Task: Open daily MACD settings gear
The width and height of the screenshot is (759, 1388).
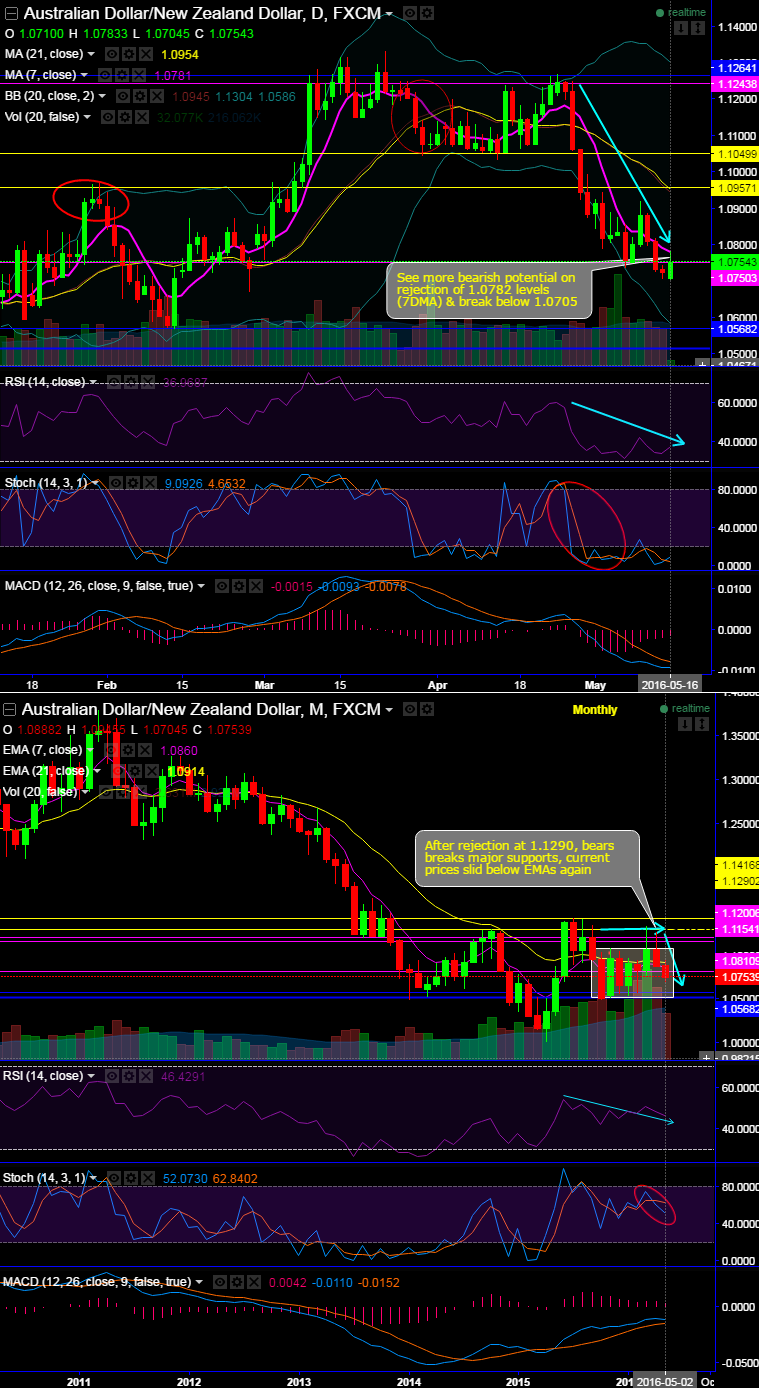Action: pyautogui.click(x=239, y=586)
